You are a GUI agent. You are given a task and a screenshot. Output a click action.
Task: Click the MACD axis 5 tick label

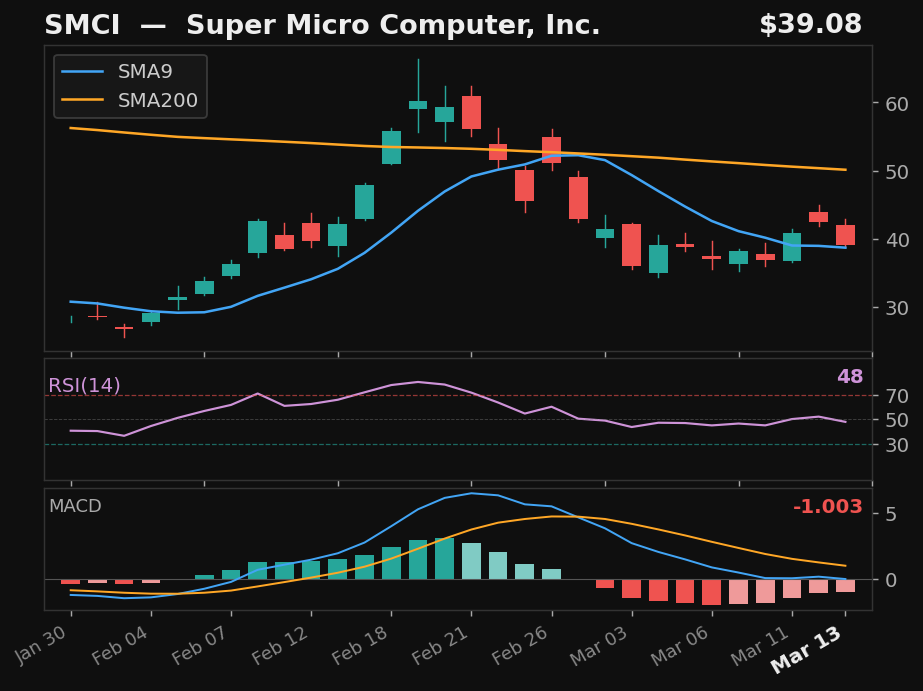[x=891, y=514]
